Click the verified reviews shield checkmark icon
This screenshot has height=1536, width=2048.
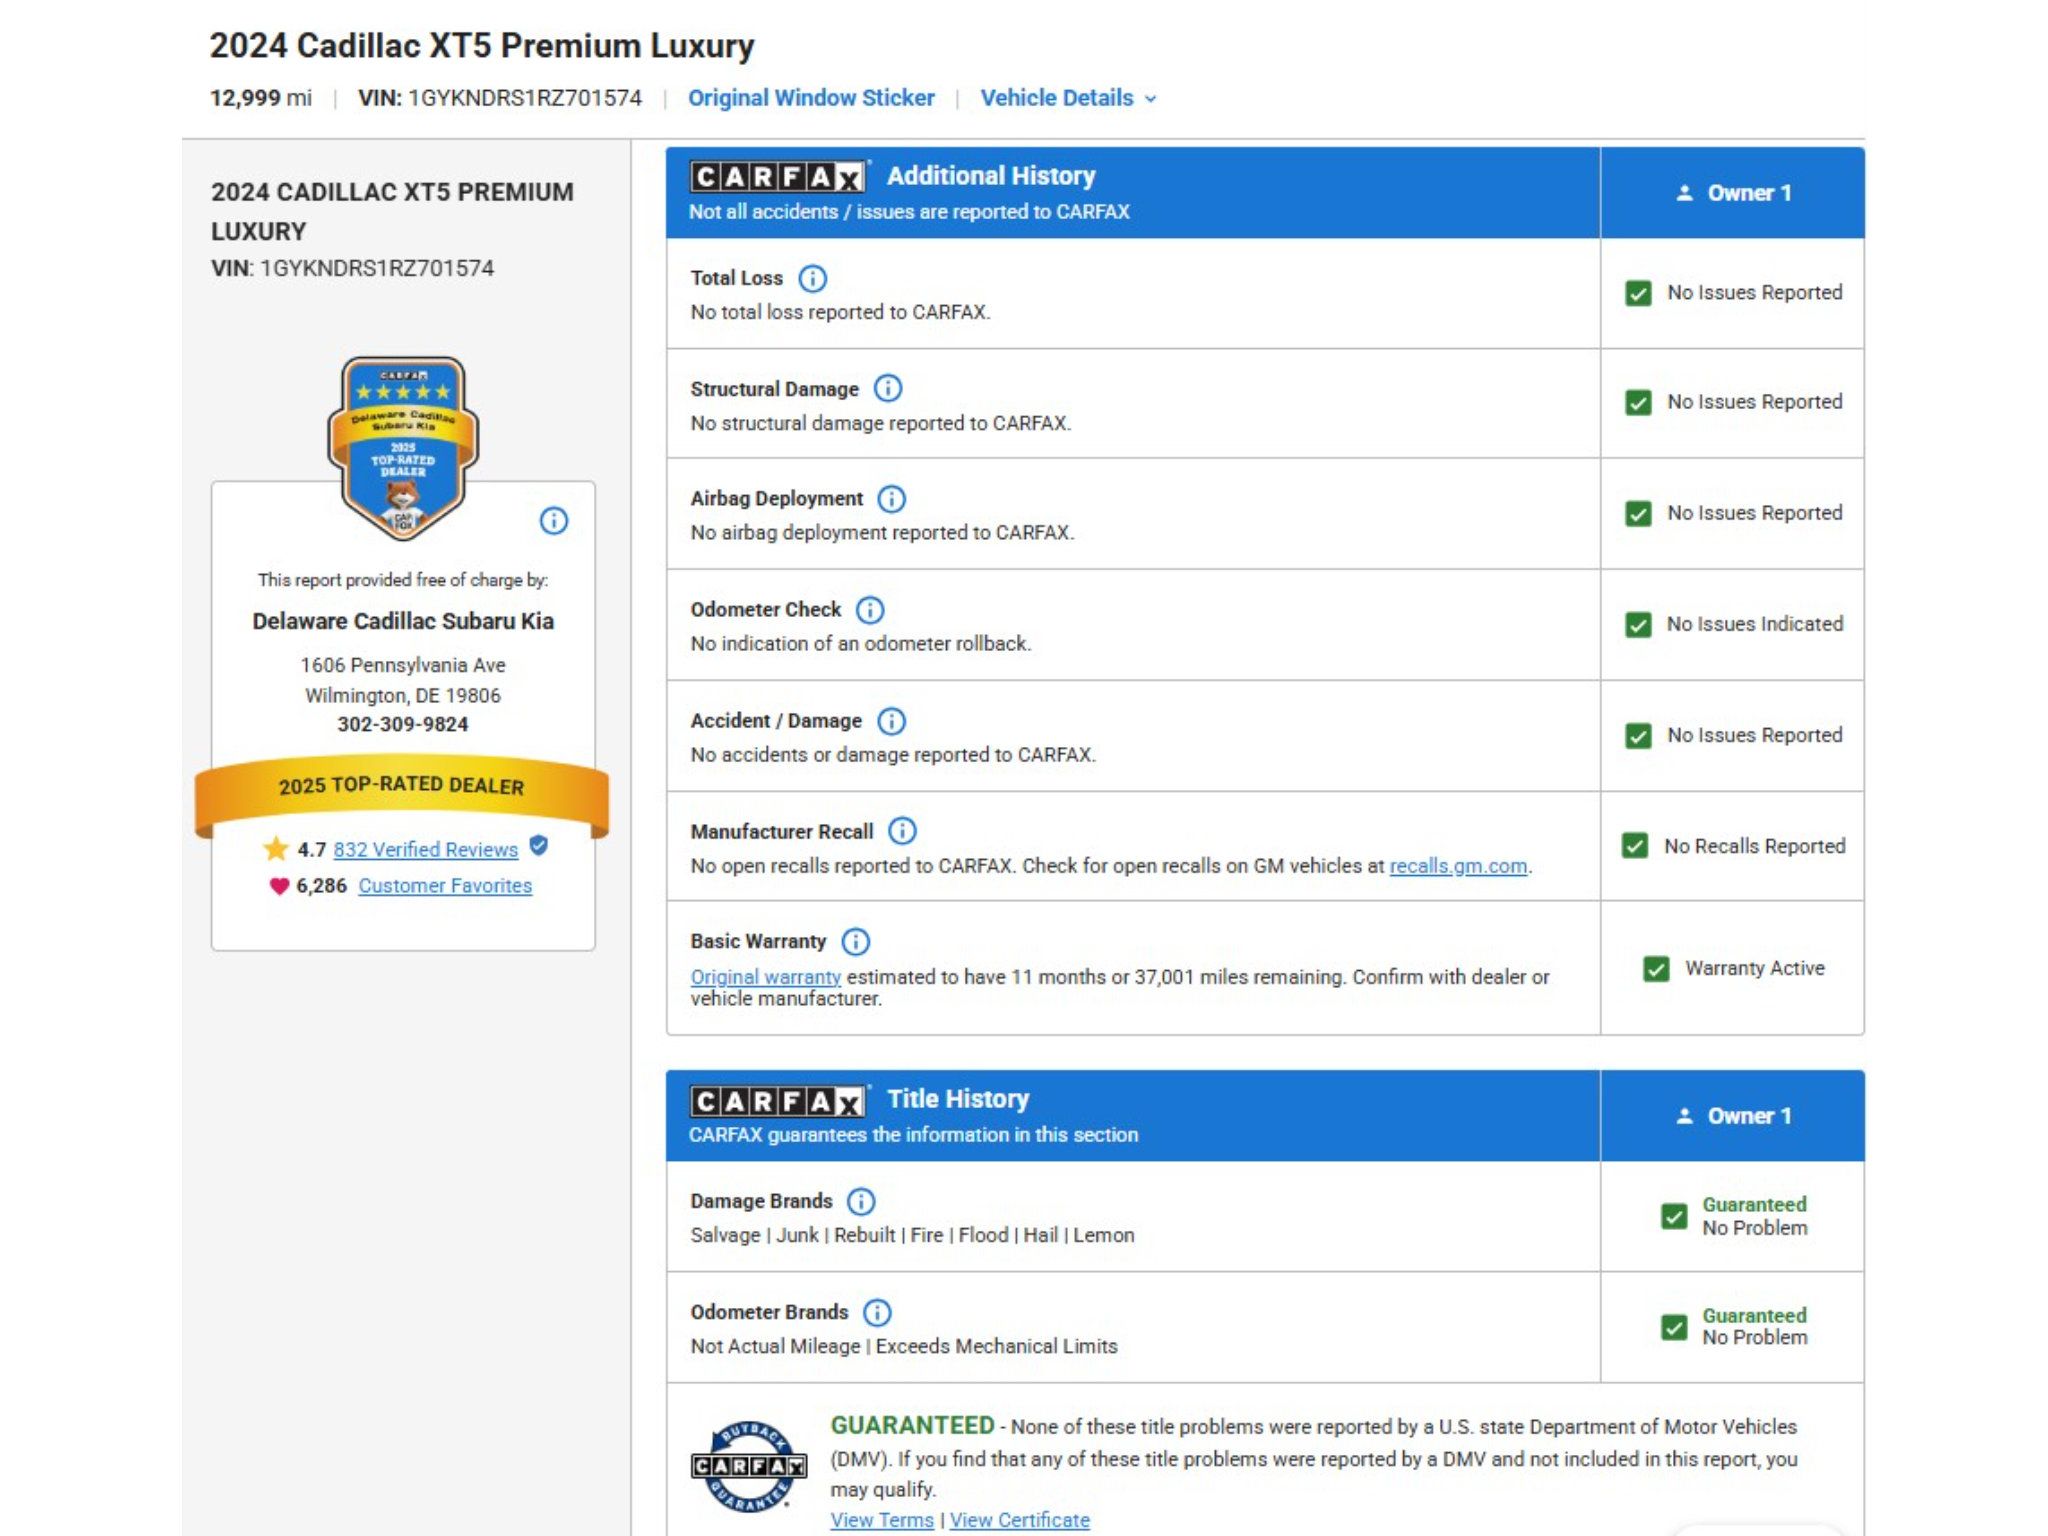[x=539, y=846]
